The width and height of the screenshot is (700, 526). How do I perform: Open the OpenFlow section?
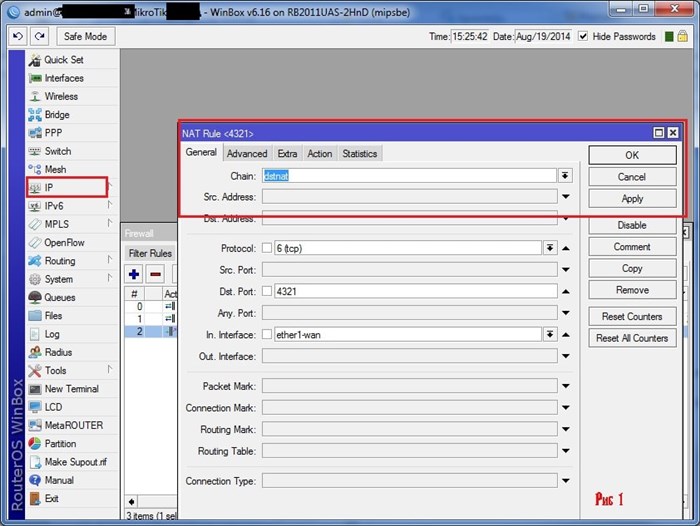64,243
